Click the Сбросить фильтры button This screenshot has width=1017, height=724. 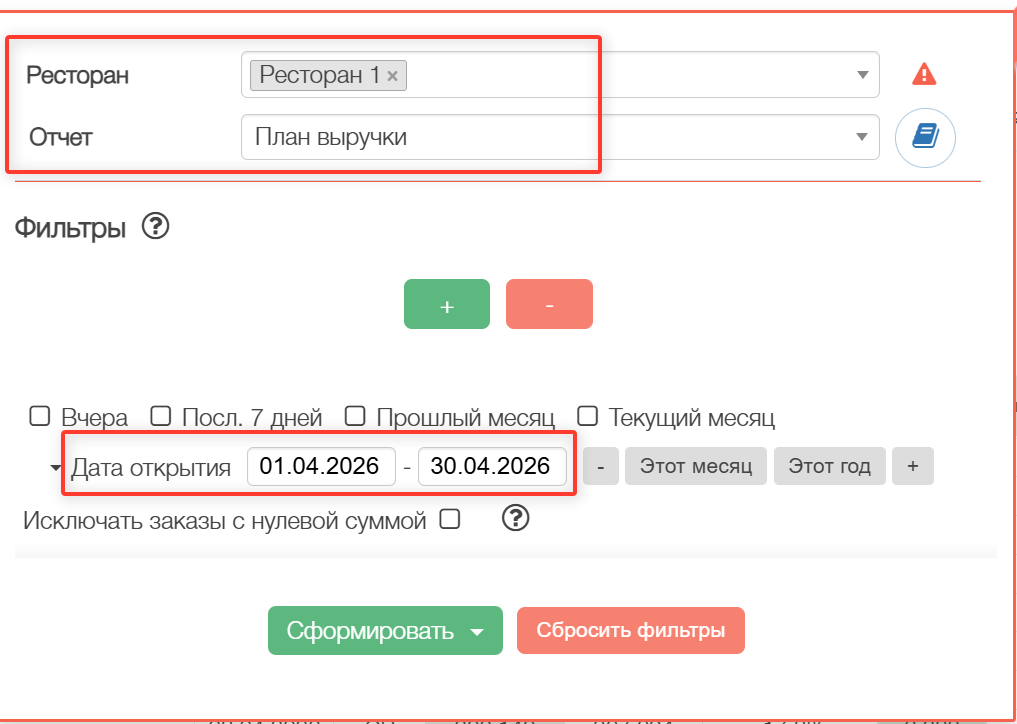[x=630, y=631]
